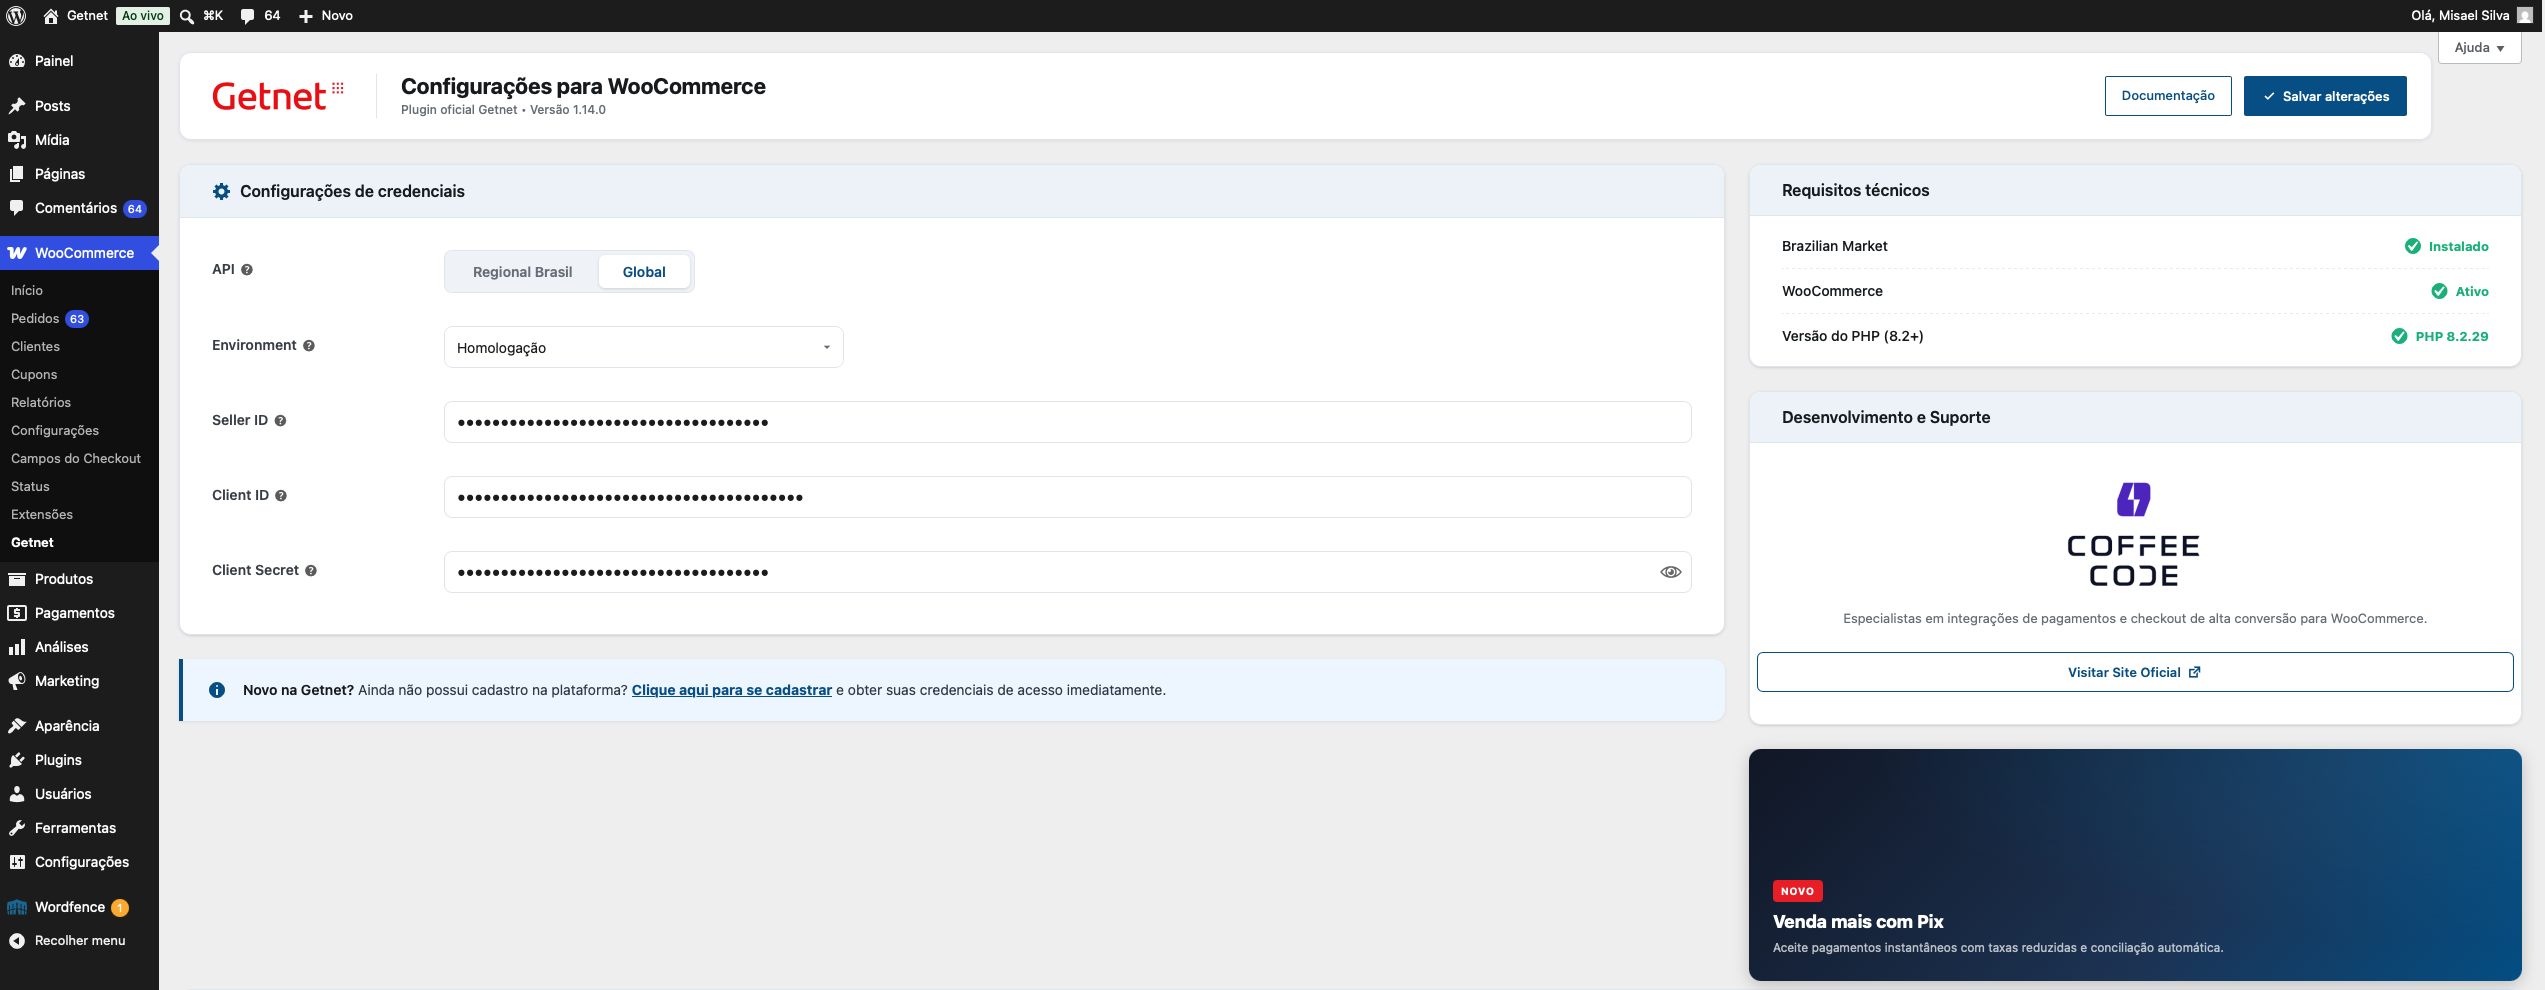
Task: Open the Environment dropdown
Action: (644, 347)
